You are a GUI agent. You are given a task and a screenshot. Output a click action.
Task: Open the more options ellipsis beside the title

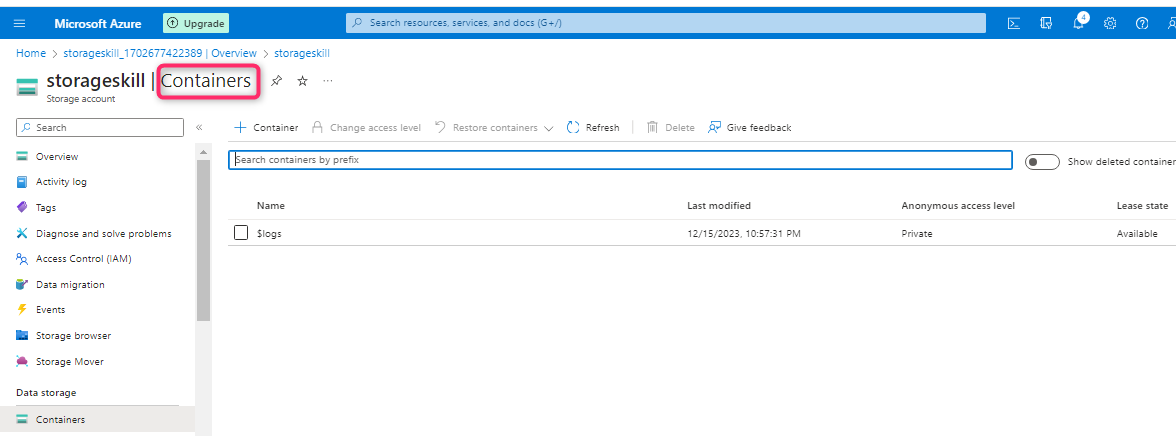tap(328, 80)
